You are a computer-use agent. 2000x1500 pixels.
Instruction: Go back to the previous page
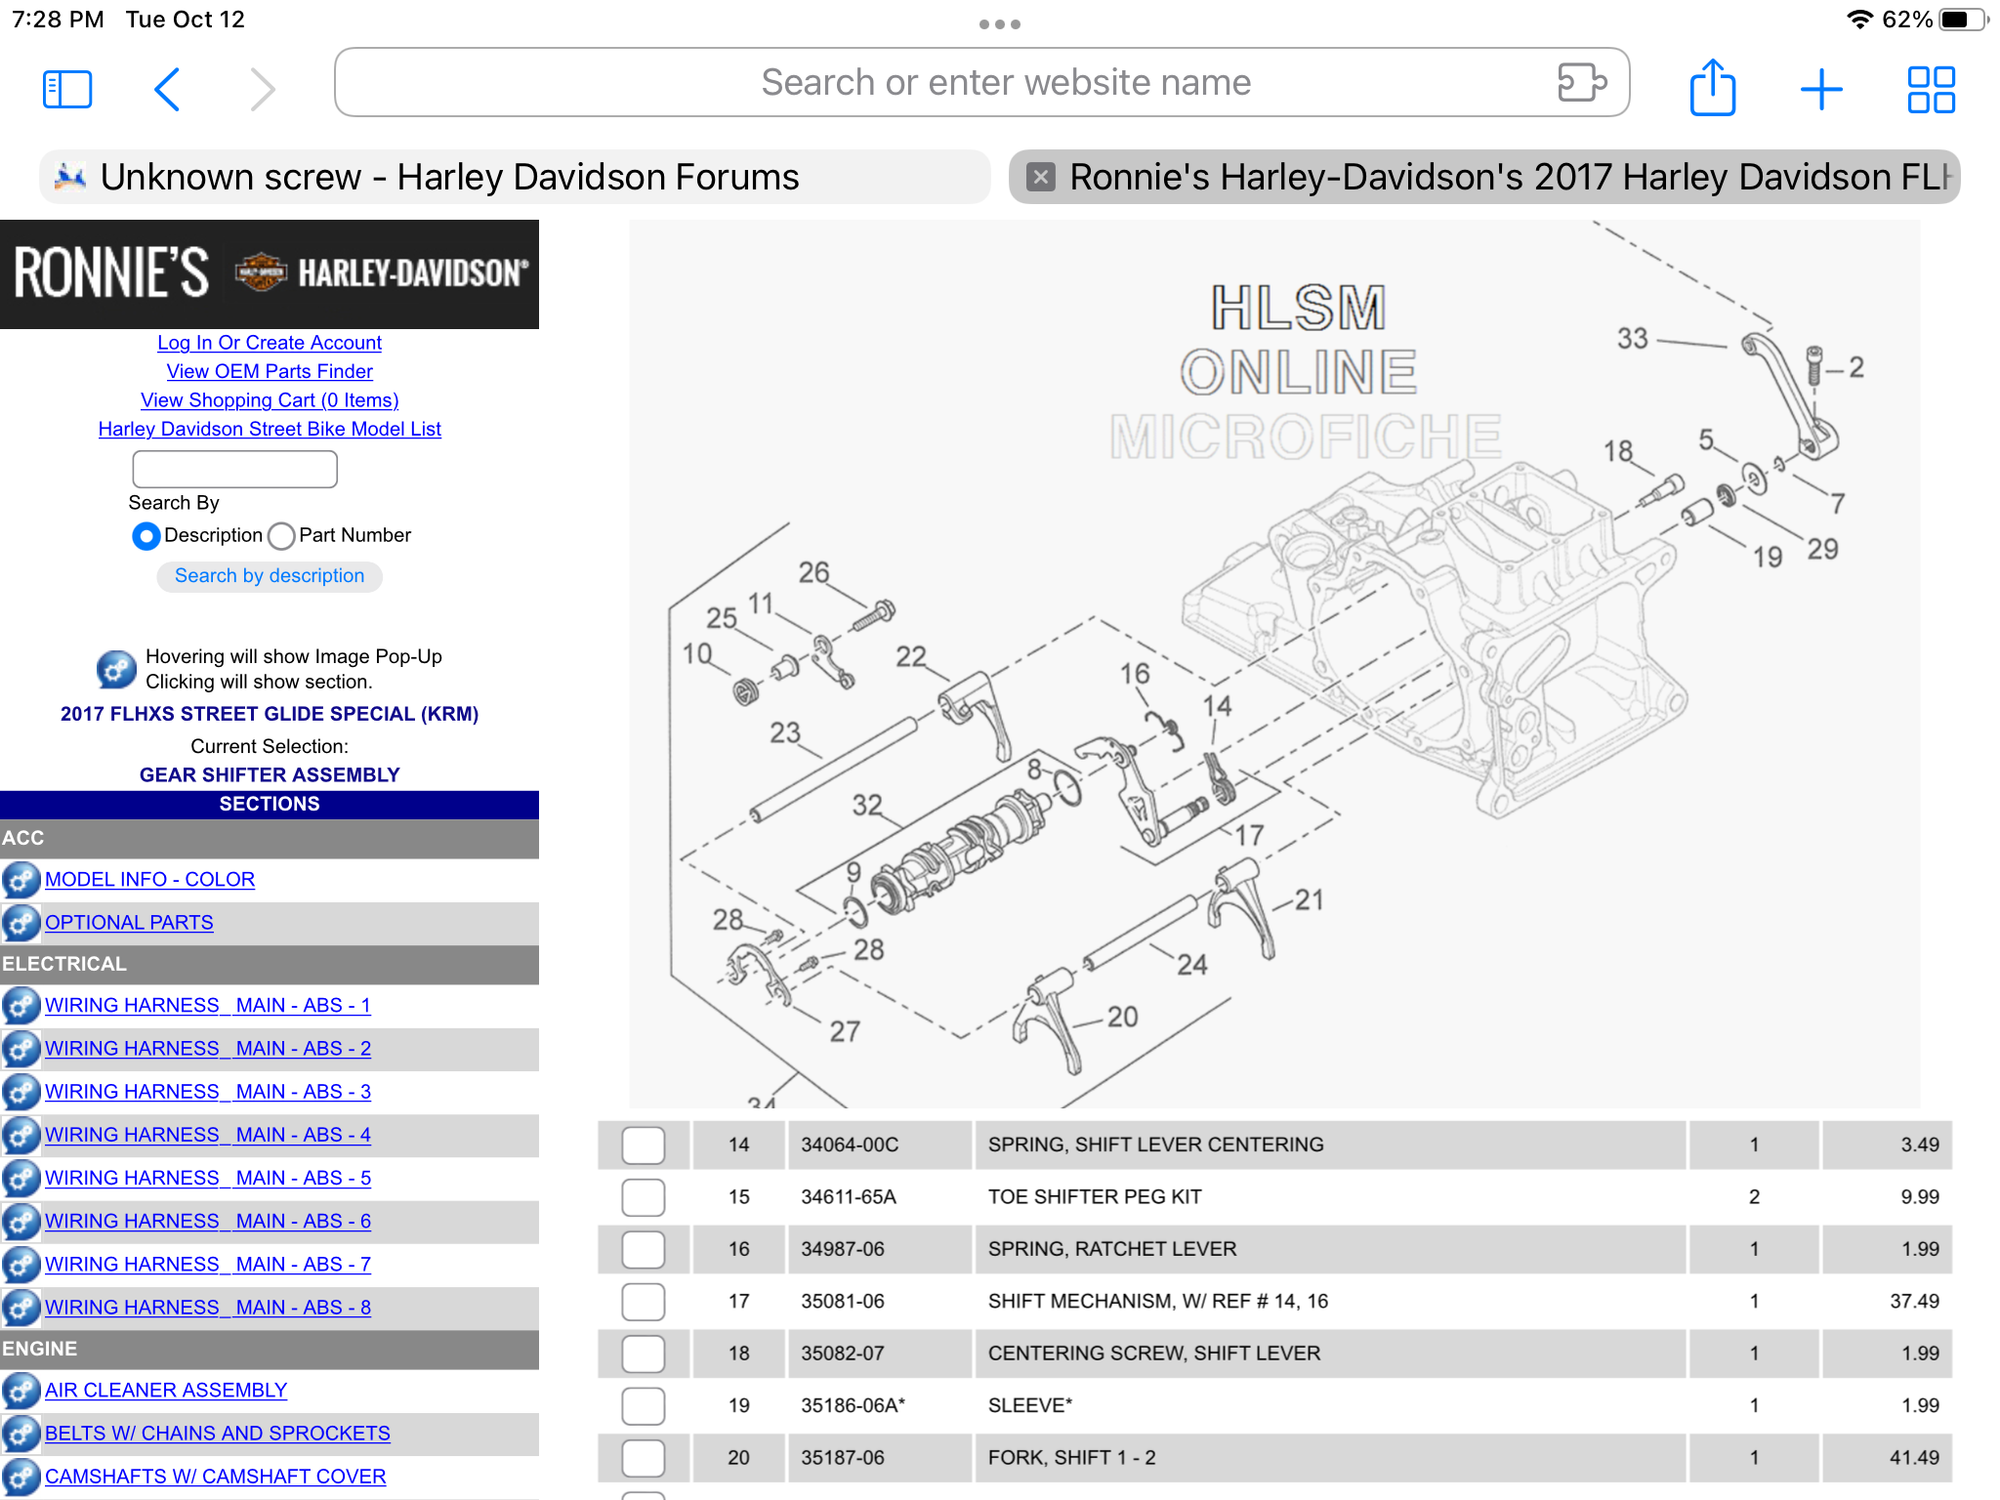click(167, 90)
